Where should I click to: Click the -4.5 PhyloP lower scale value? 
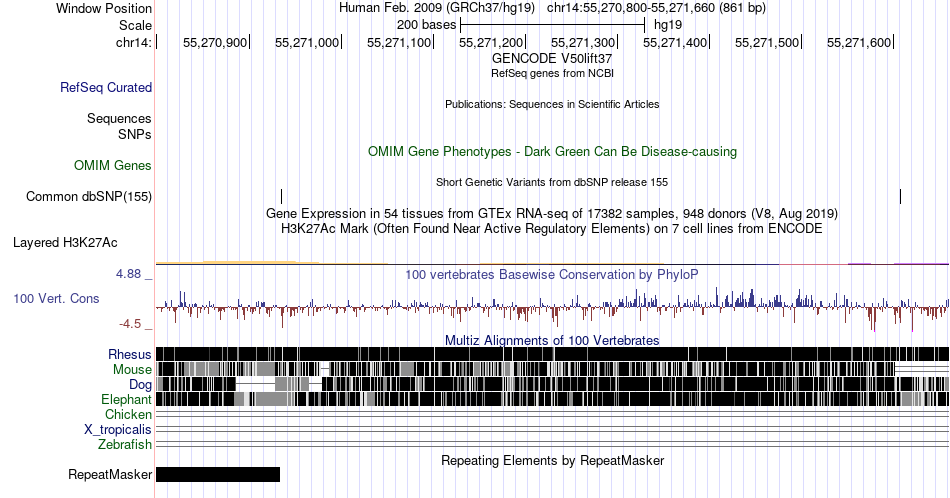click(x=130, y=324)
